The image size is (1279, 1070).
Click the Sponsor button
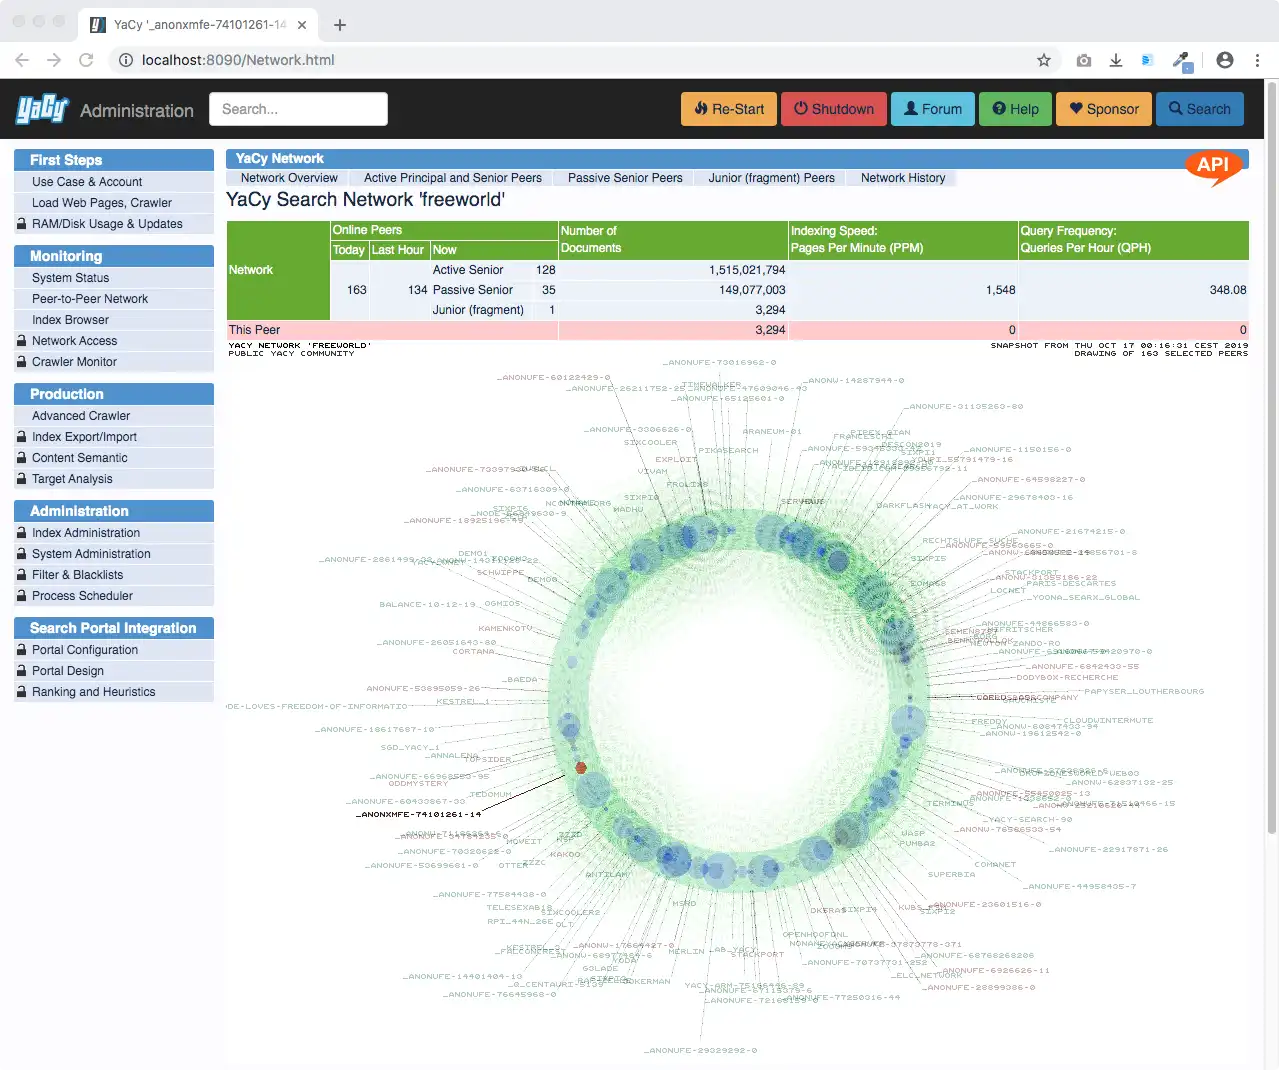pyautogui.click(x=1104, y=109)
